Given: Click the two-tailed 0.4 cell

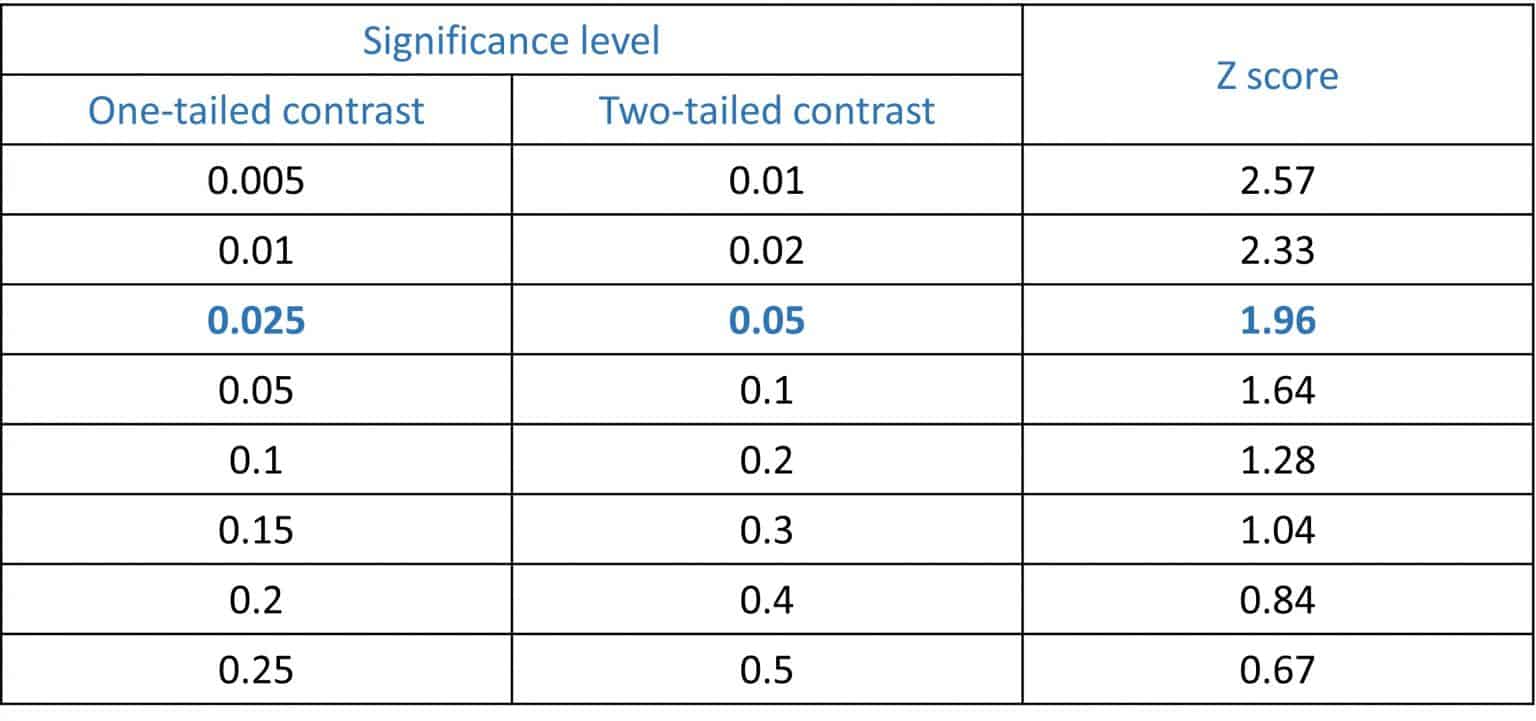Looking at the screenshot, I should 767,600.
